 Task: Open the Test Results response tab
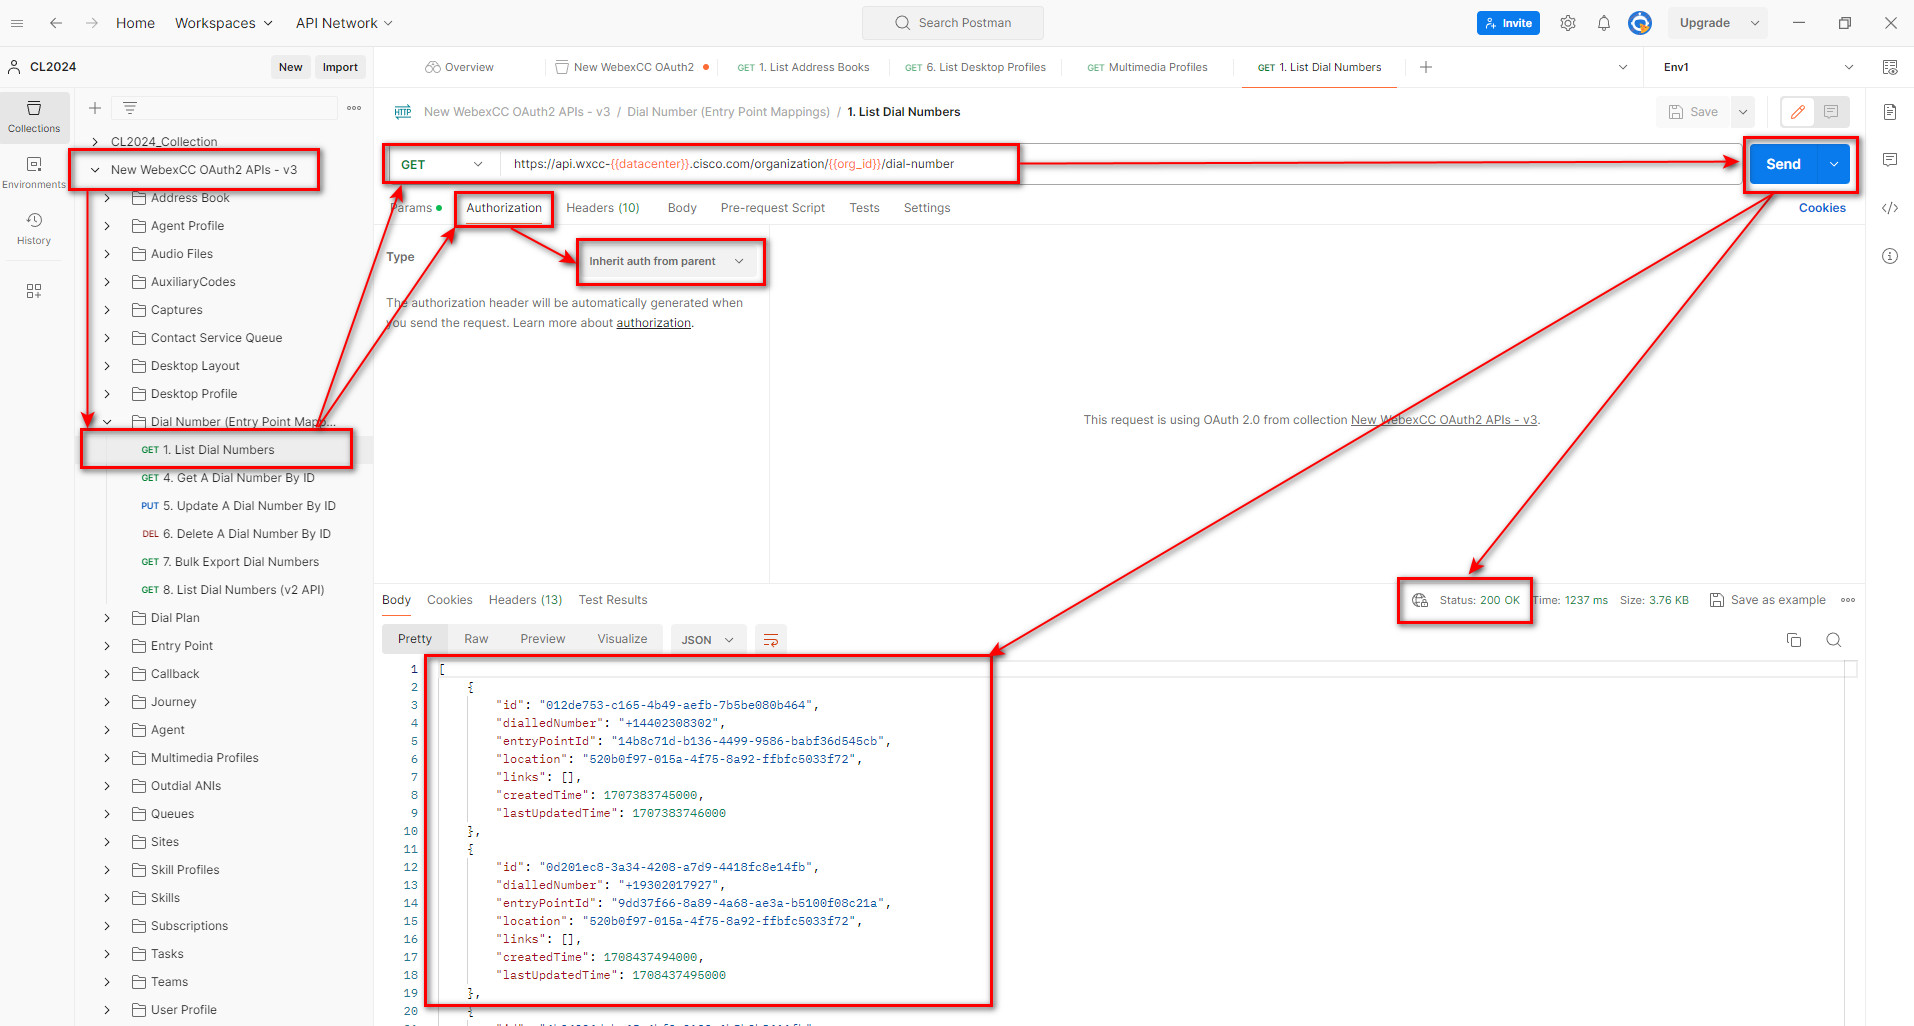[x=613, y=600]
